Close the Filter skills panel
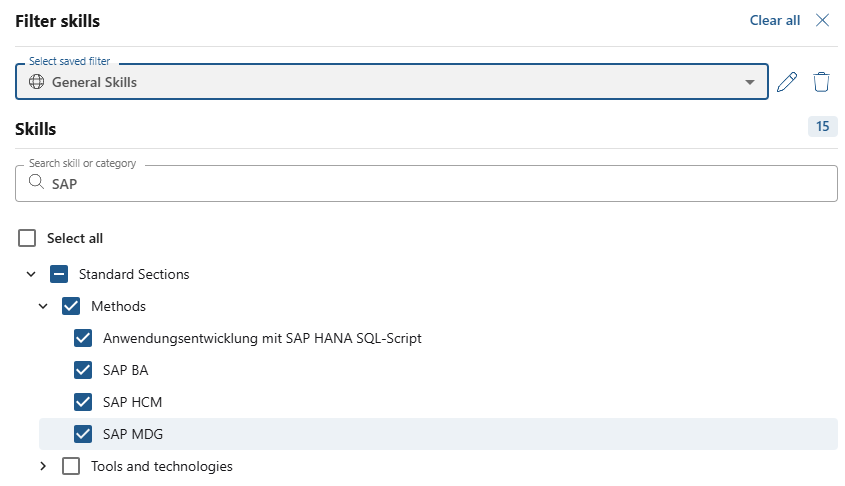This screenshot has width=845, height=486. click(x=822, y=20)
